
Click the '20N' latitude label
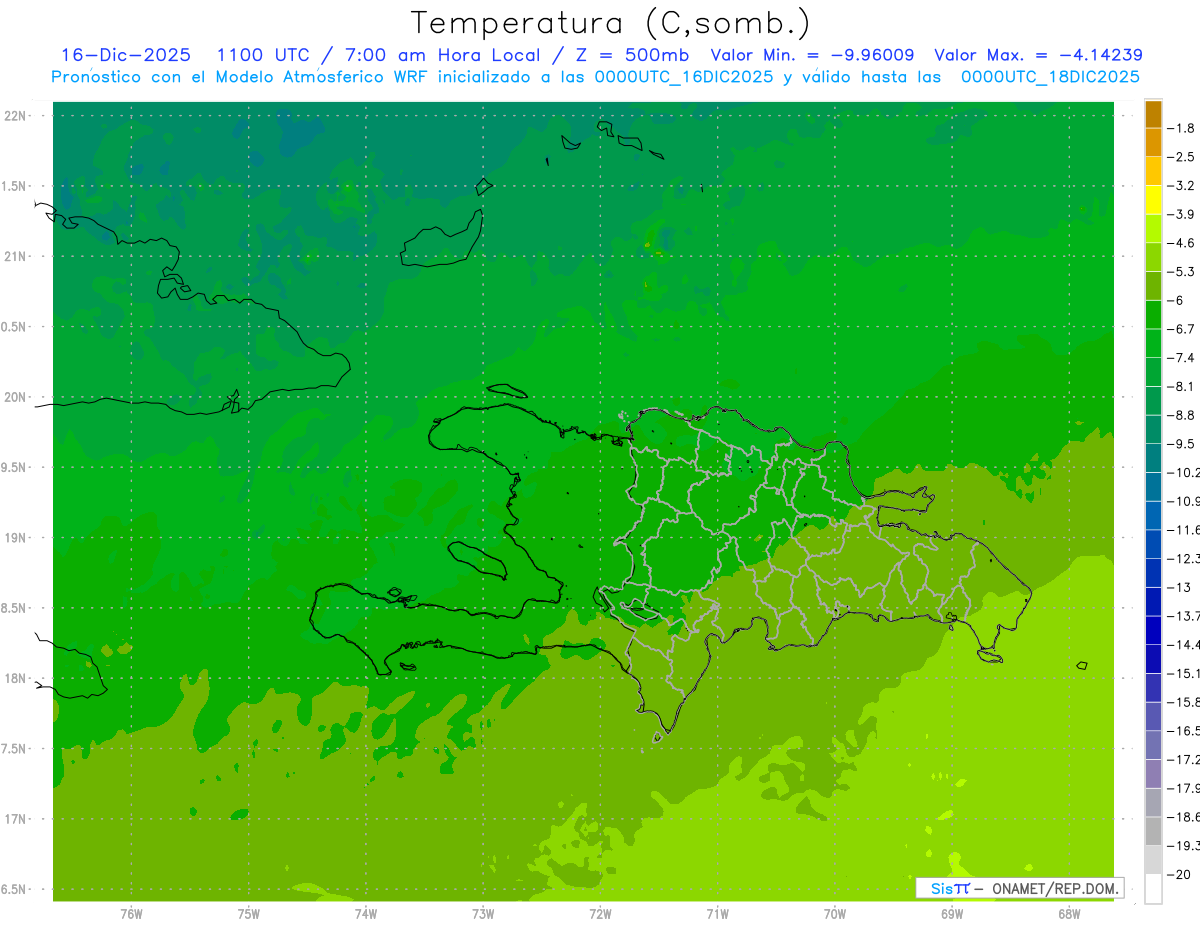pos(16,397)
